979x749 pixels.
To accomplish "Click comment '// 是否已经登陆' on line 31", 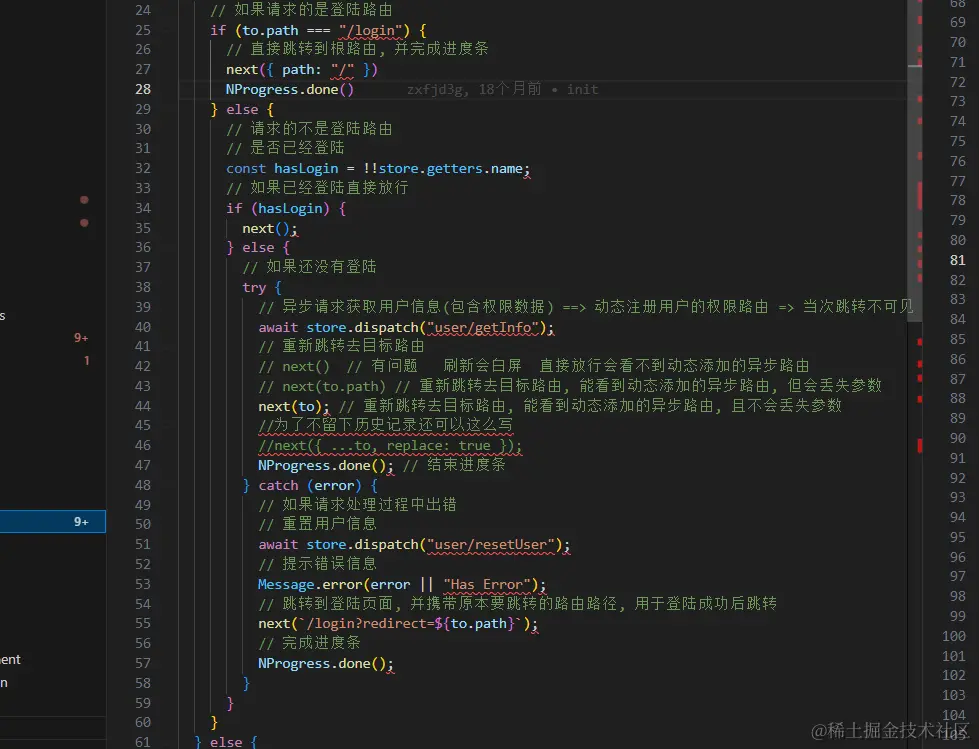I will coord(285,148).
